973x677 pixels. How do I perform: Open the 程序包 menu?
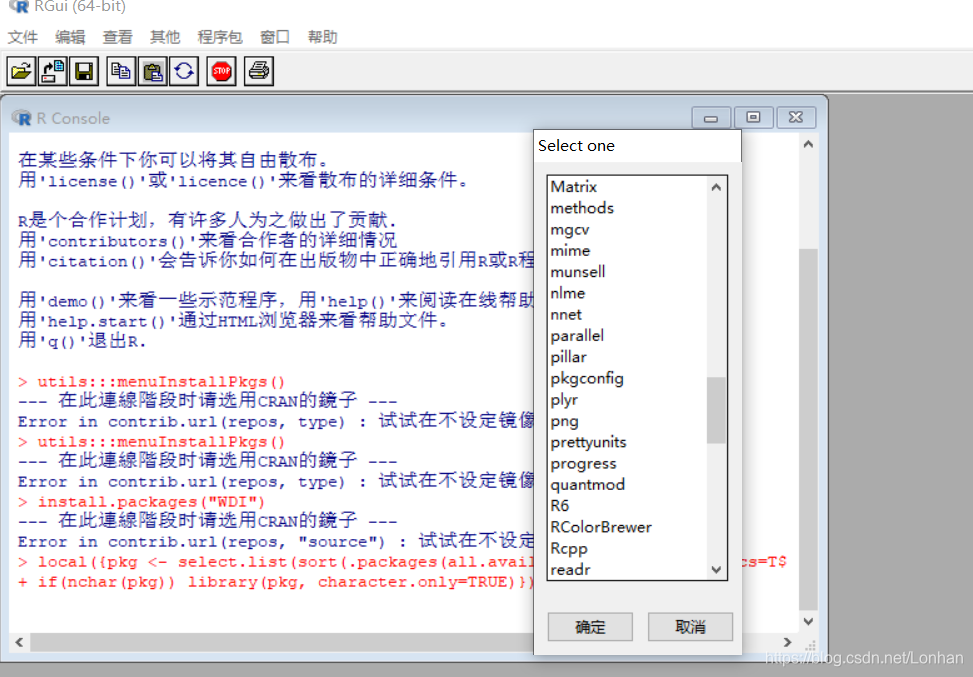point(220,37)
